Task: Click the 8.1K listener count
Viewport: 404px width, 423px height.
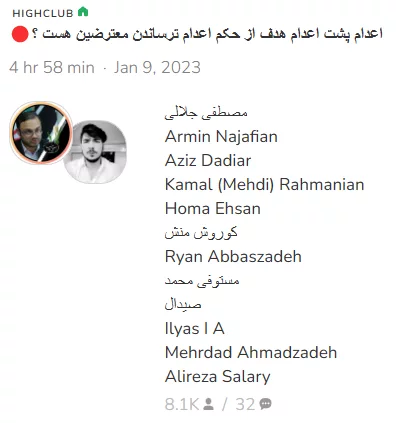Action: tap(182, 404)
